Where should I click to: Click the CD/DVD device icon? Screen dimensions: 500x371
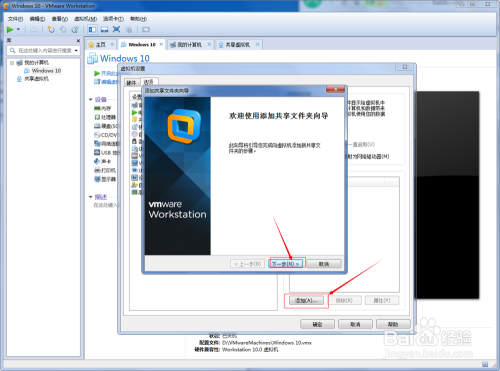pos(97,135)
